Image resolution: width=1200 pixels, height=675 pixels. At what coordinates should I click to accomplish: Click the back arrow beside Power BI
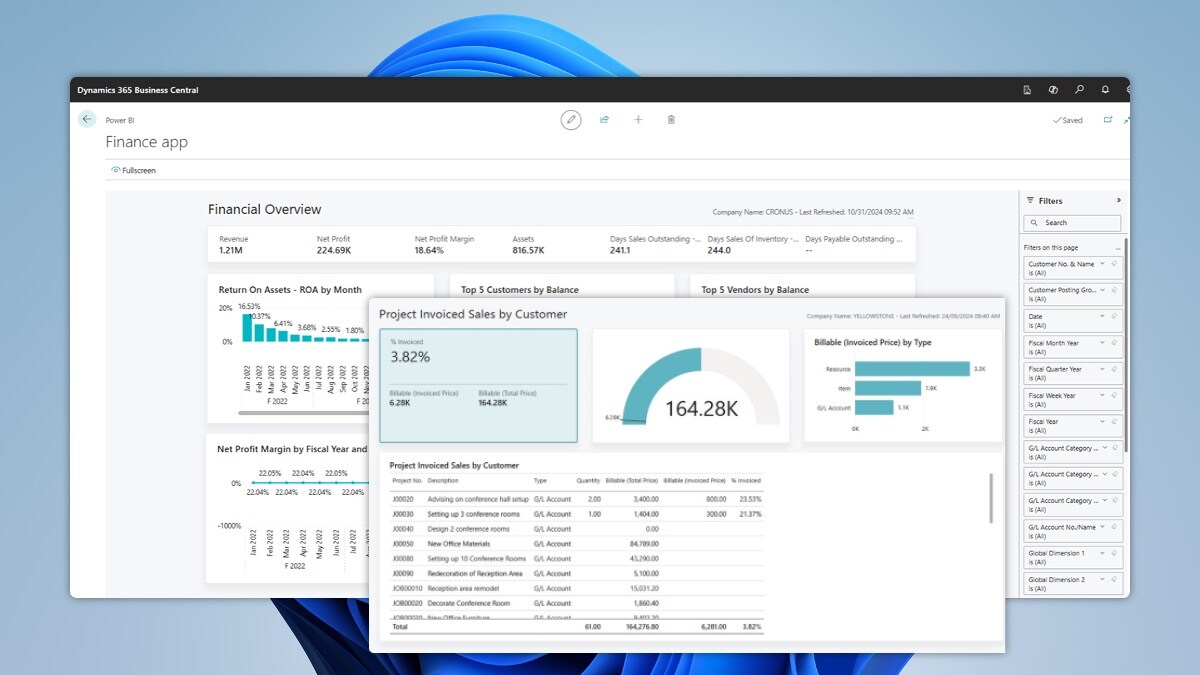[x=87, y=119]
